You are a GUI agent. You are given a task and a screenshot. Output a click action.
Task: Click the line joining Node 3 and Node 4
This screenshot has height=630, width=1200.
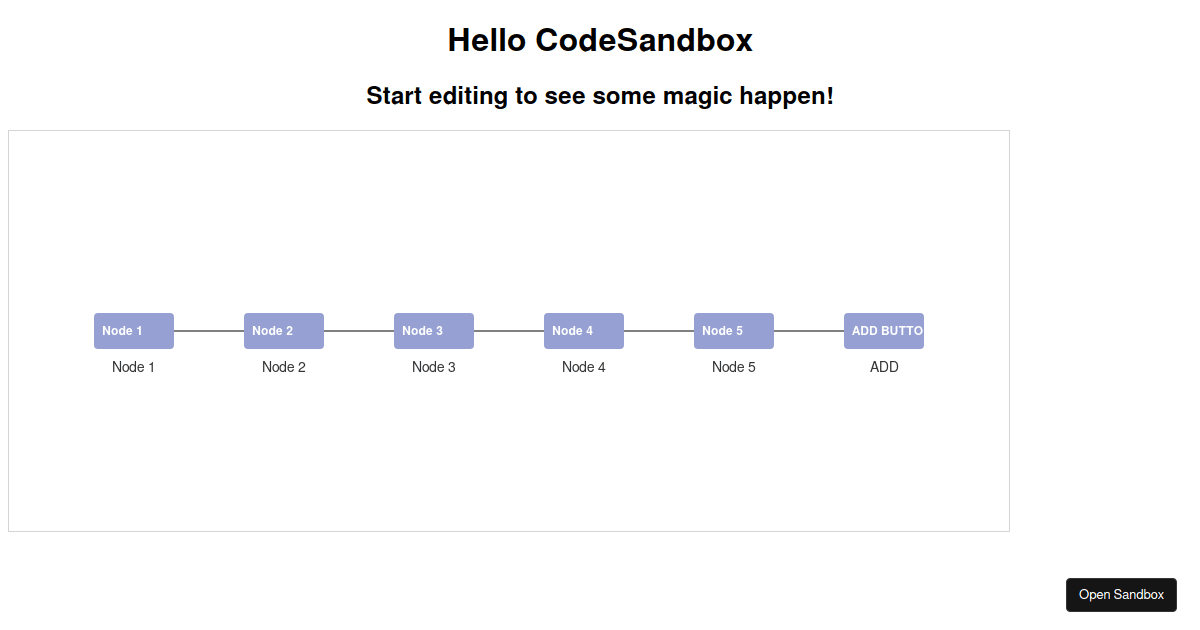coord(509,331)
